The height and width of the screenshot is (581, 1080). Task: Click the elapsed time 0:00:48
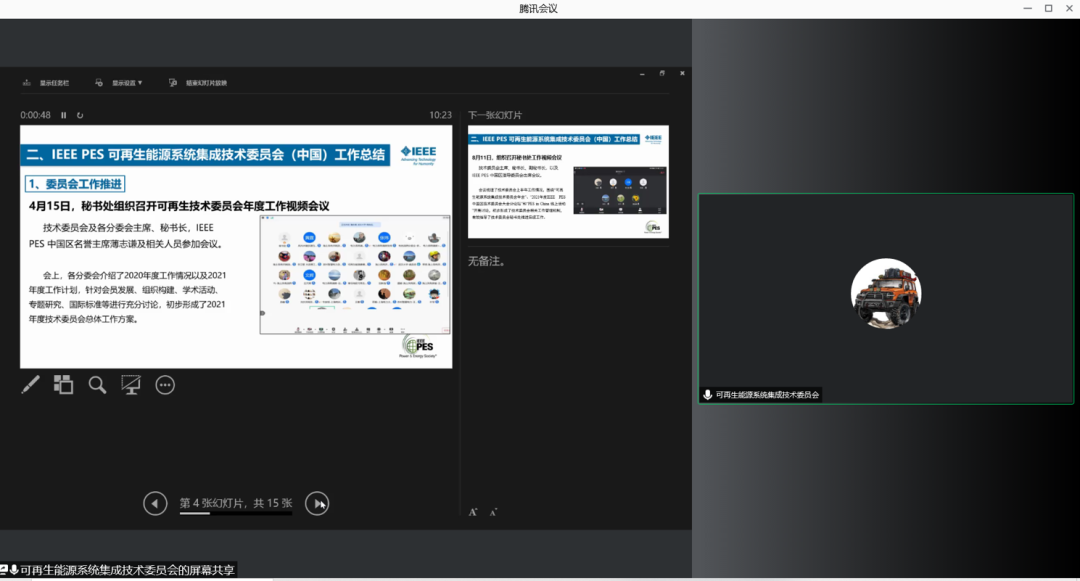point(35,115)
